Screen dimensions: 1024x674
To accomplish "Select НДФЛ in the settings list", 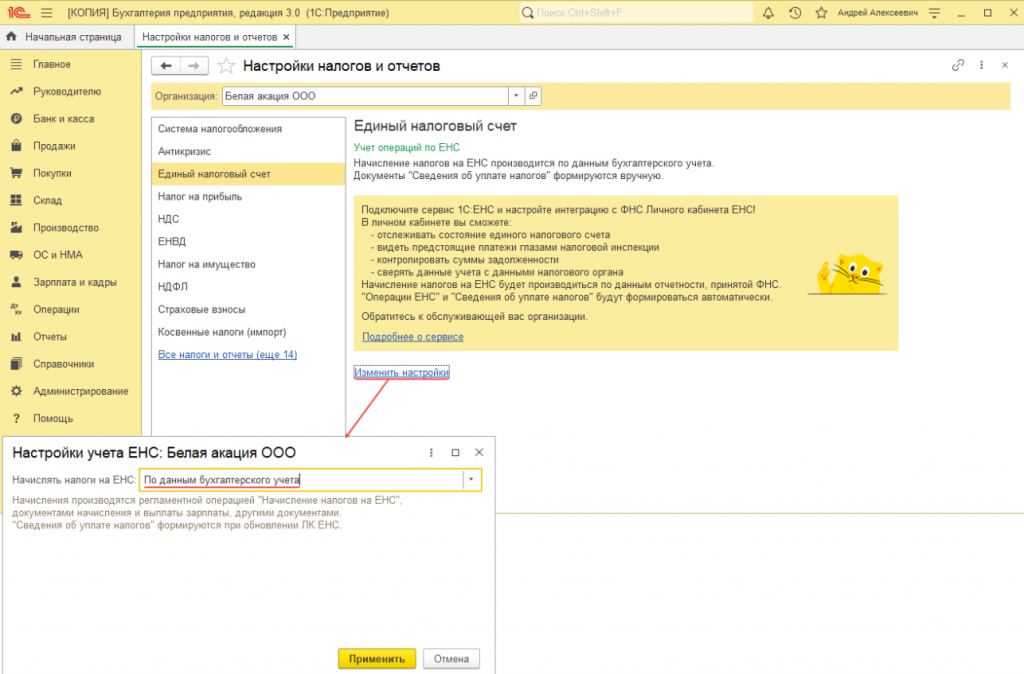I will [x=248, y=287].
